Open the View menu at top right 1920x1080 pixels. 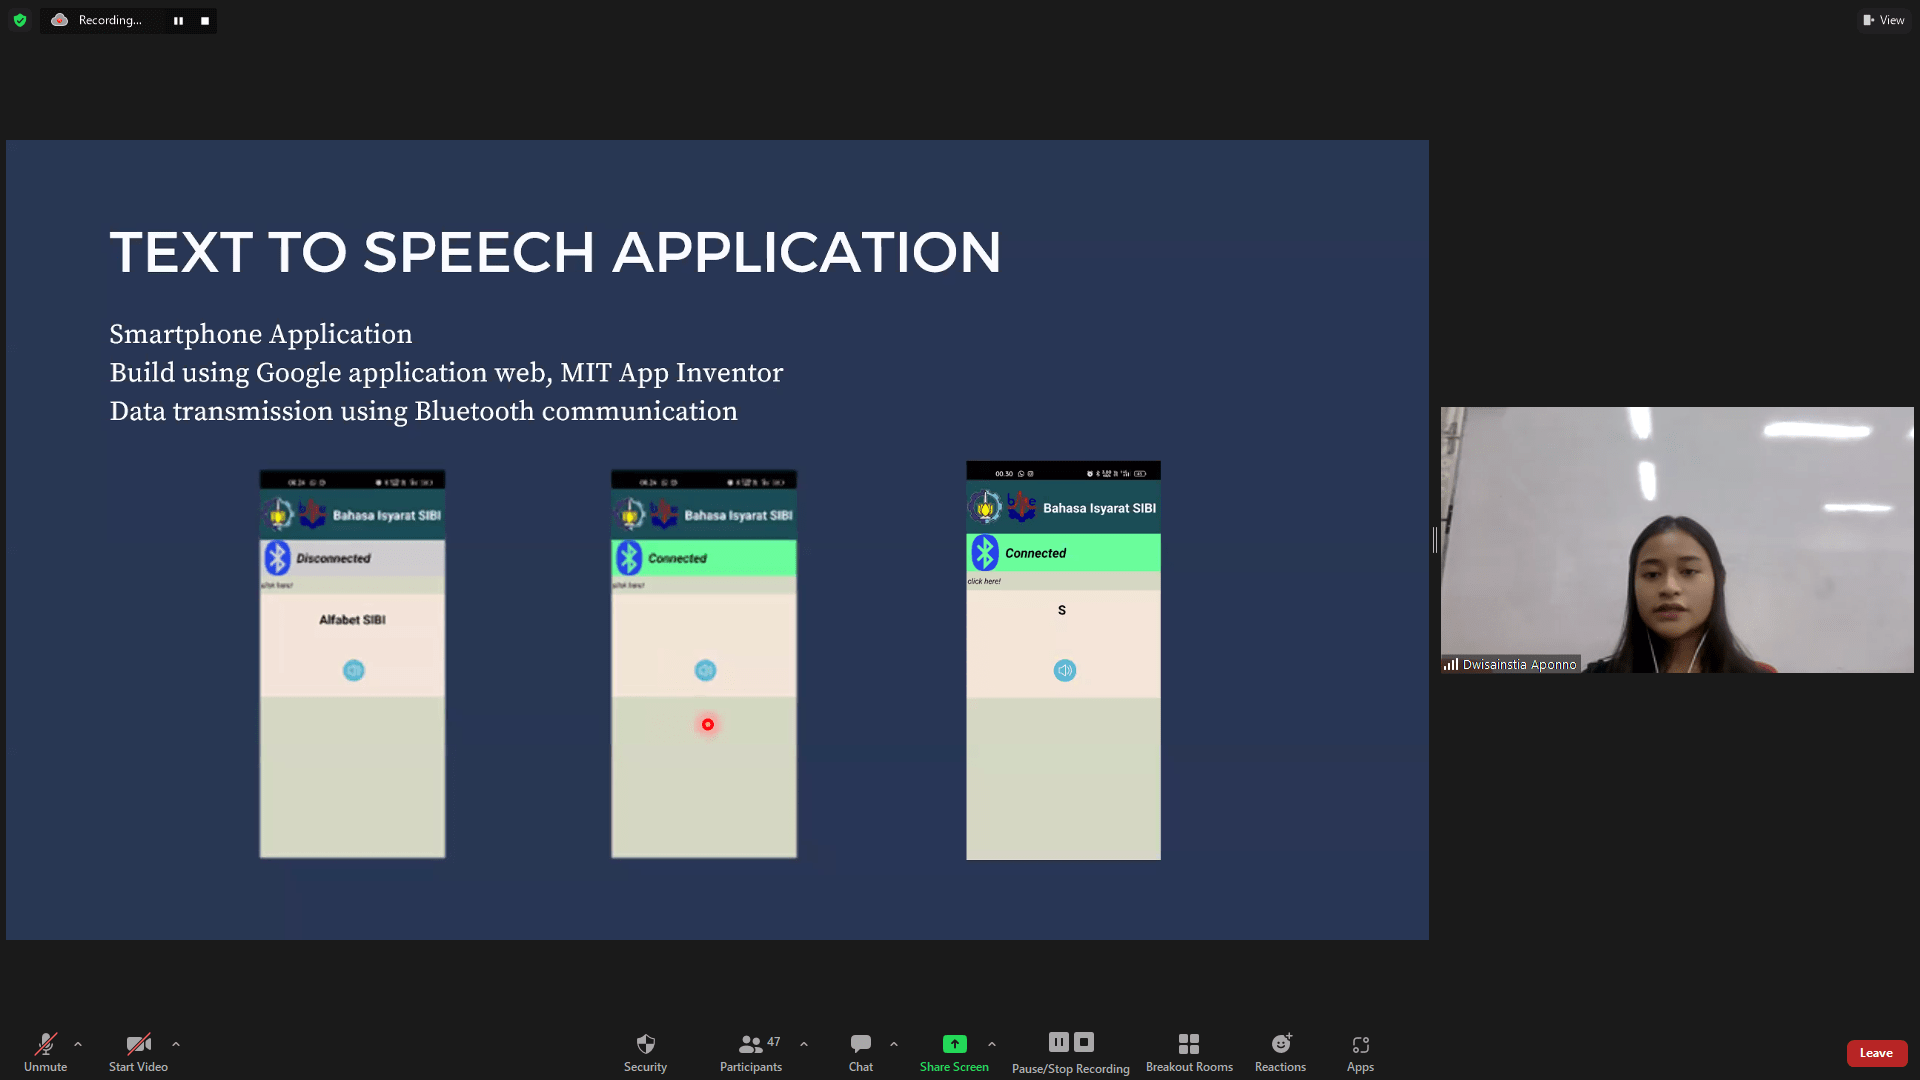[1884, 20]
